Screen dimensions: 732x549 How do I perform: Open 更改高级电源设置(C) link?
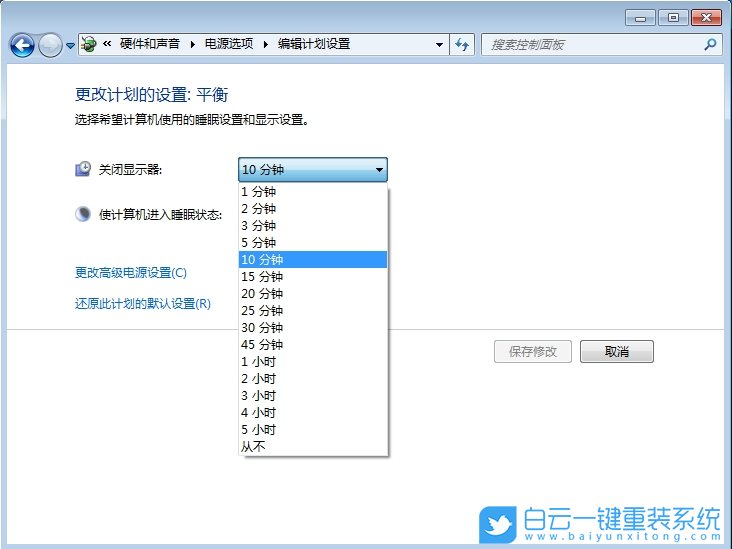[x=131, y=273]
